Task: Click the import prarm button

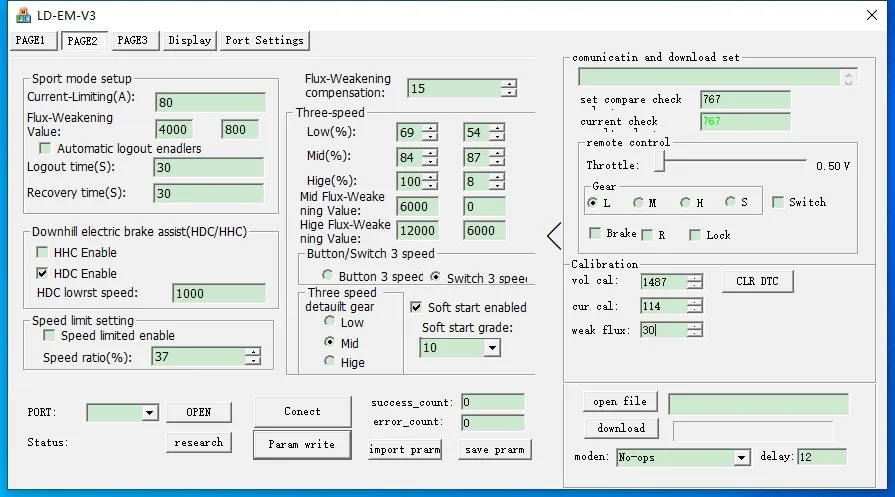Action: [405, 450]
